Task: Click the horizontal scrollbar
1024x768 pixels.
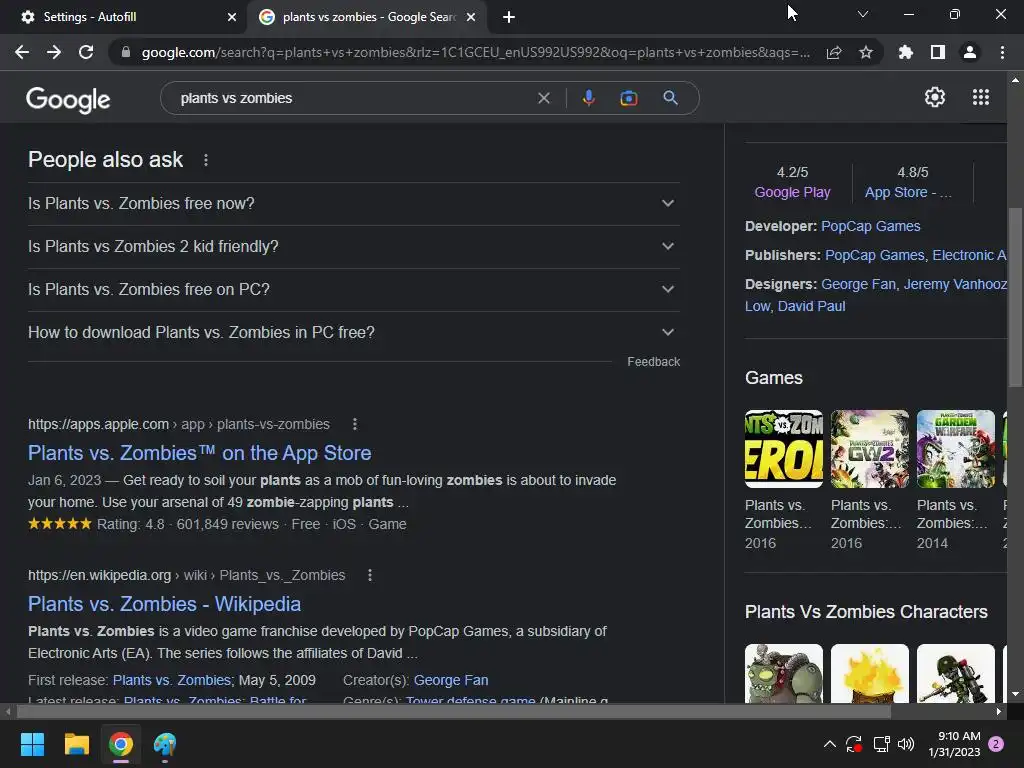Action: point(454,711)
